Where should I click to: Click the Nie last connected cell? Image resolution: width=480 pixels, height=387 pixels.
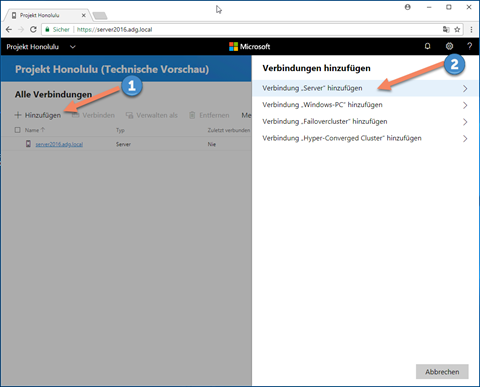(212, 144)
